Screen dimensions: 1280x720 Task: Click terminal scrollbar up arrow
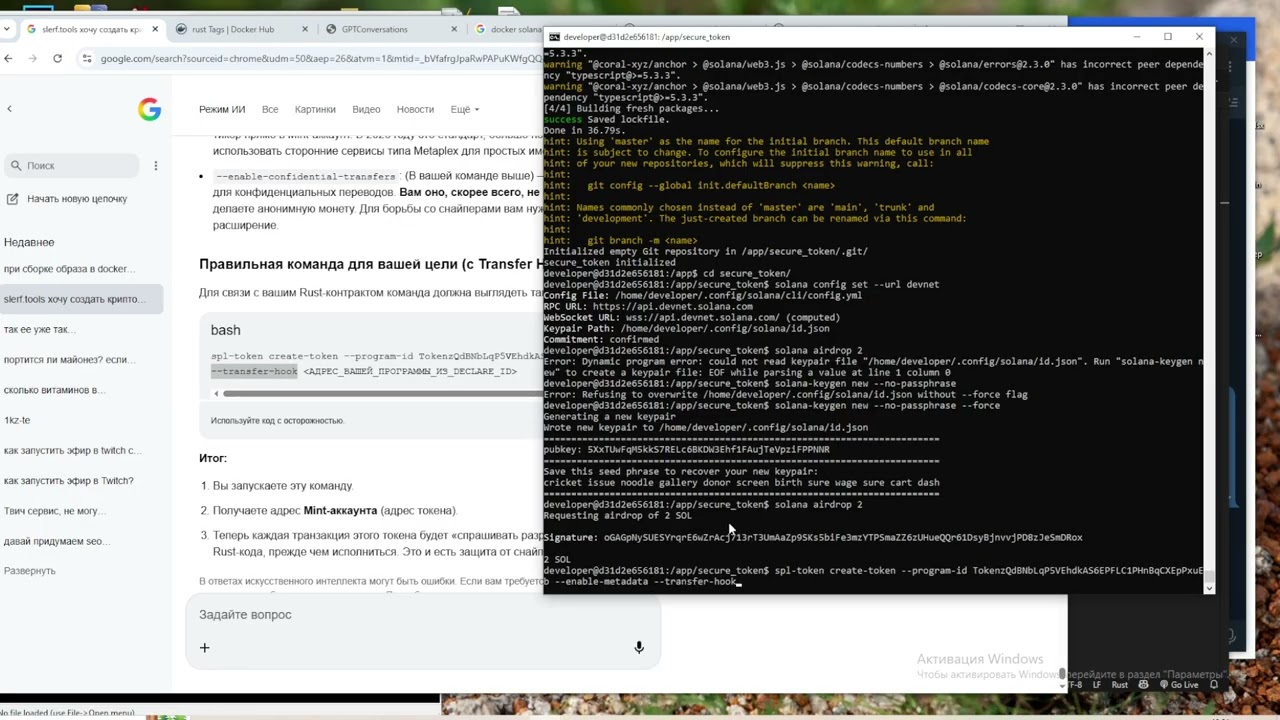click(x=1208, y=53)
